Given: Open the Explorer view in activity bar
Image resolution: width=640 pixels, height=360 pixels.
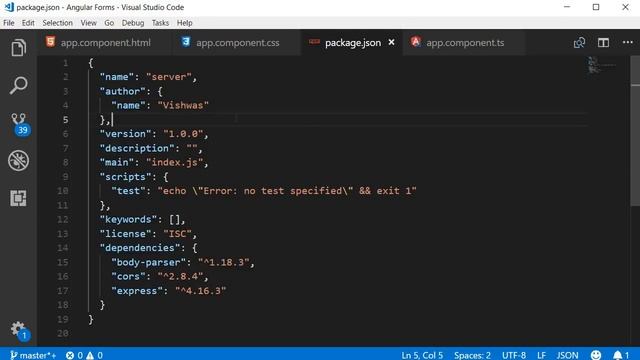Looking at the screenshot, I should tap(18, 48).
